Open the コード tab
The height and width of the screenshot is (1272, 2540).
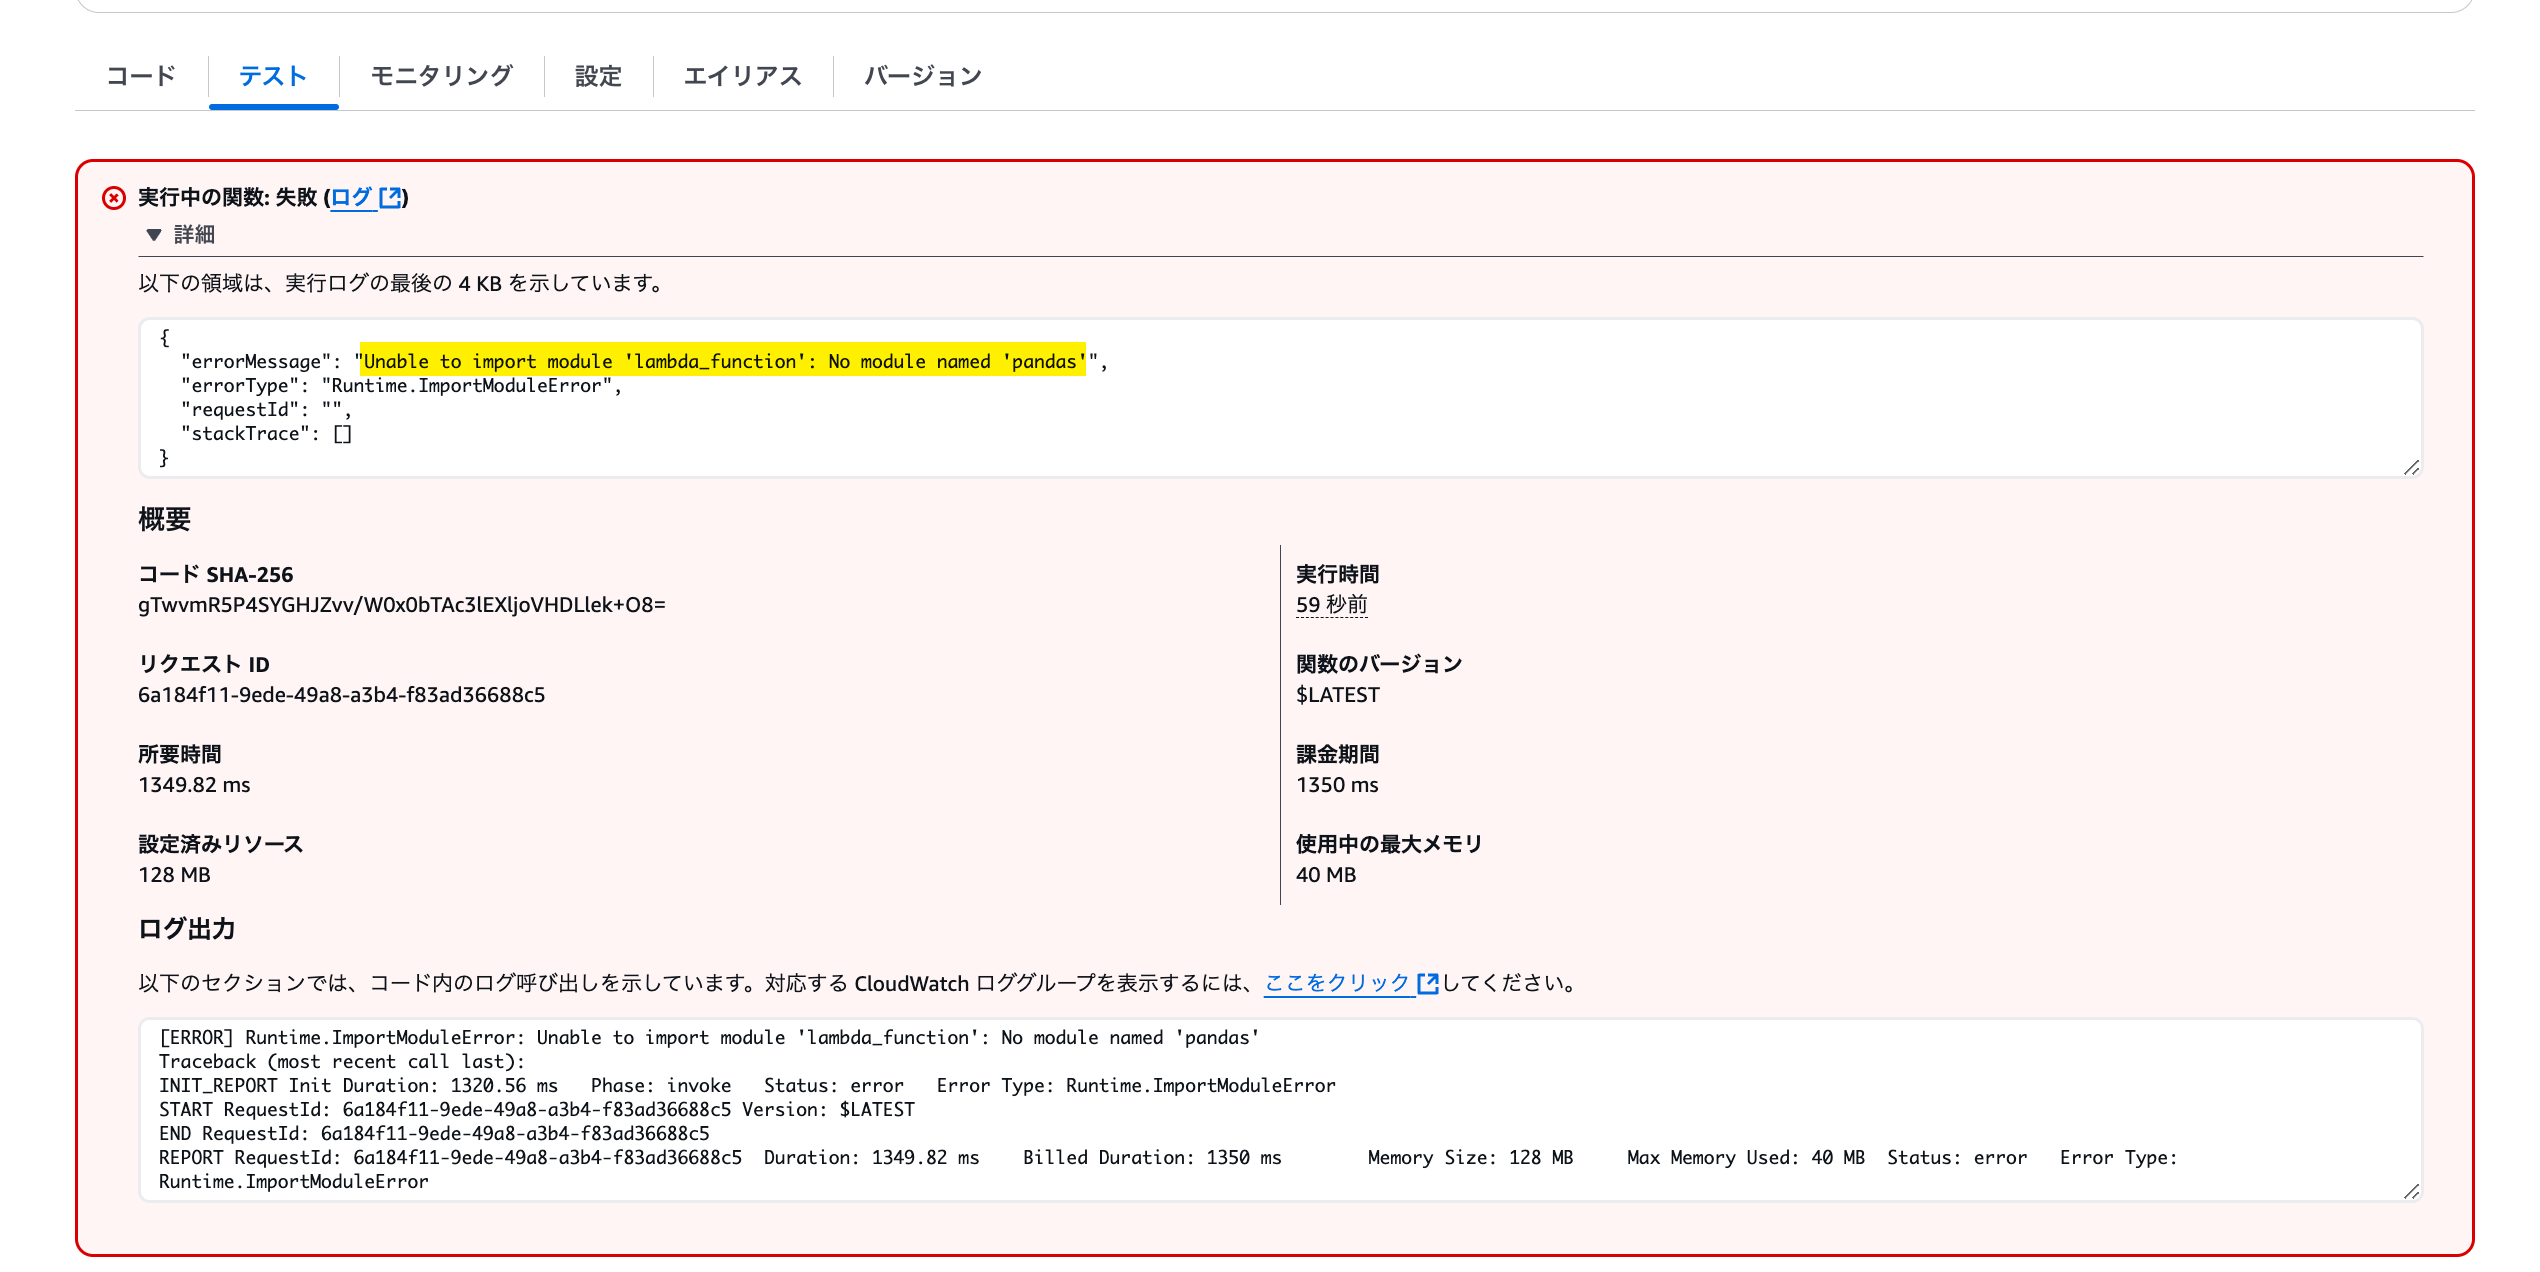point(141,76)
